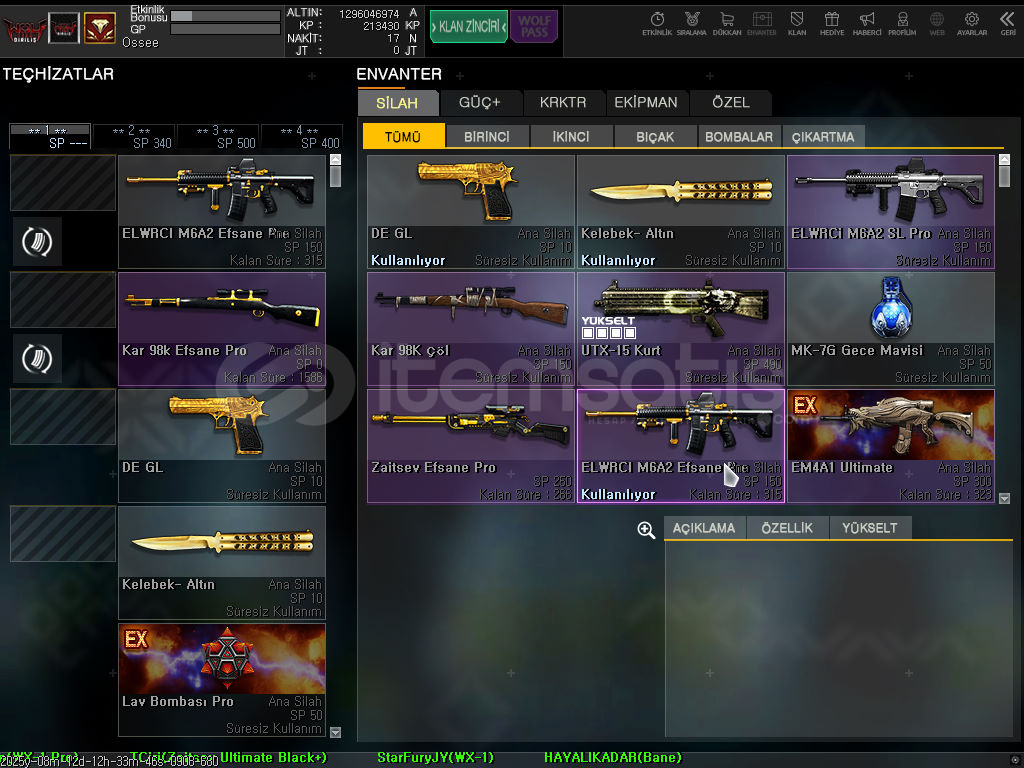Select Zaitsev Efsane Pro sniper
1024x768 pixels.
pos(471,446)
